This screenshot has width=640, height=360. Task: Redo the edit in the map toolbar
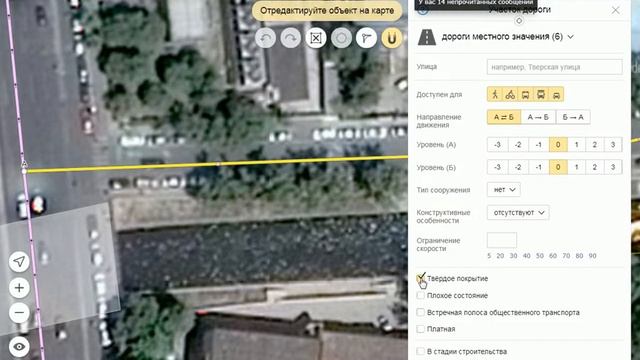291,38
